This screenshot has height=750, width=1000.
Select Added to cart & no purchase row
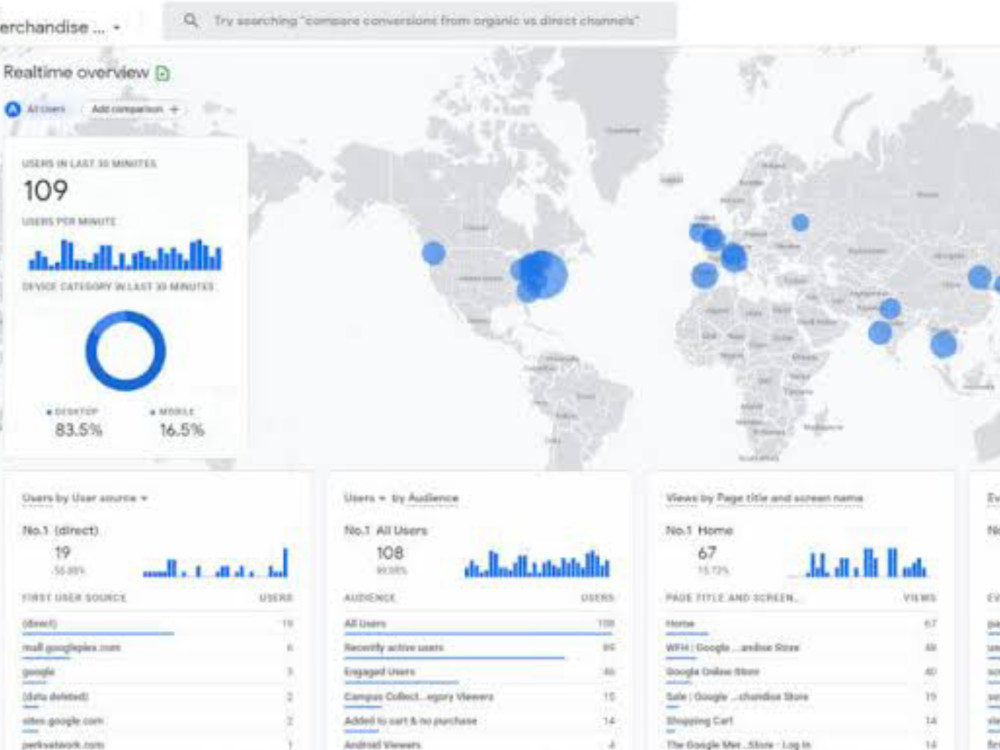[x=479, y=721]
